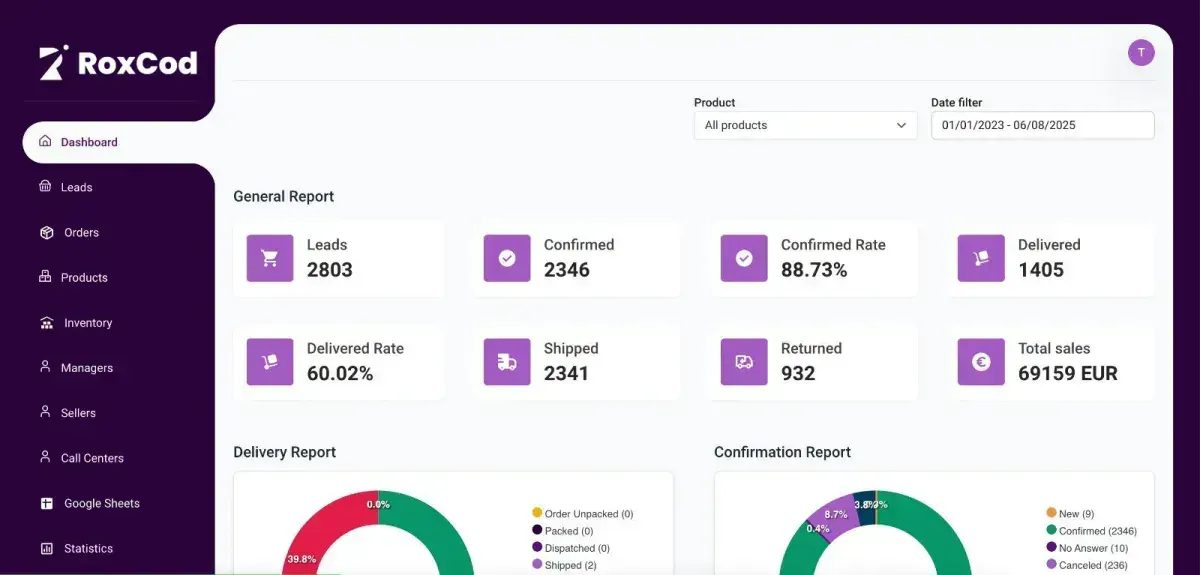This screenshot has width=1200, height=575.
Task: Toggle Confirmed legend in Confirmation Report
Action: tap(1092, 531)
